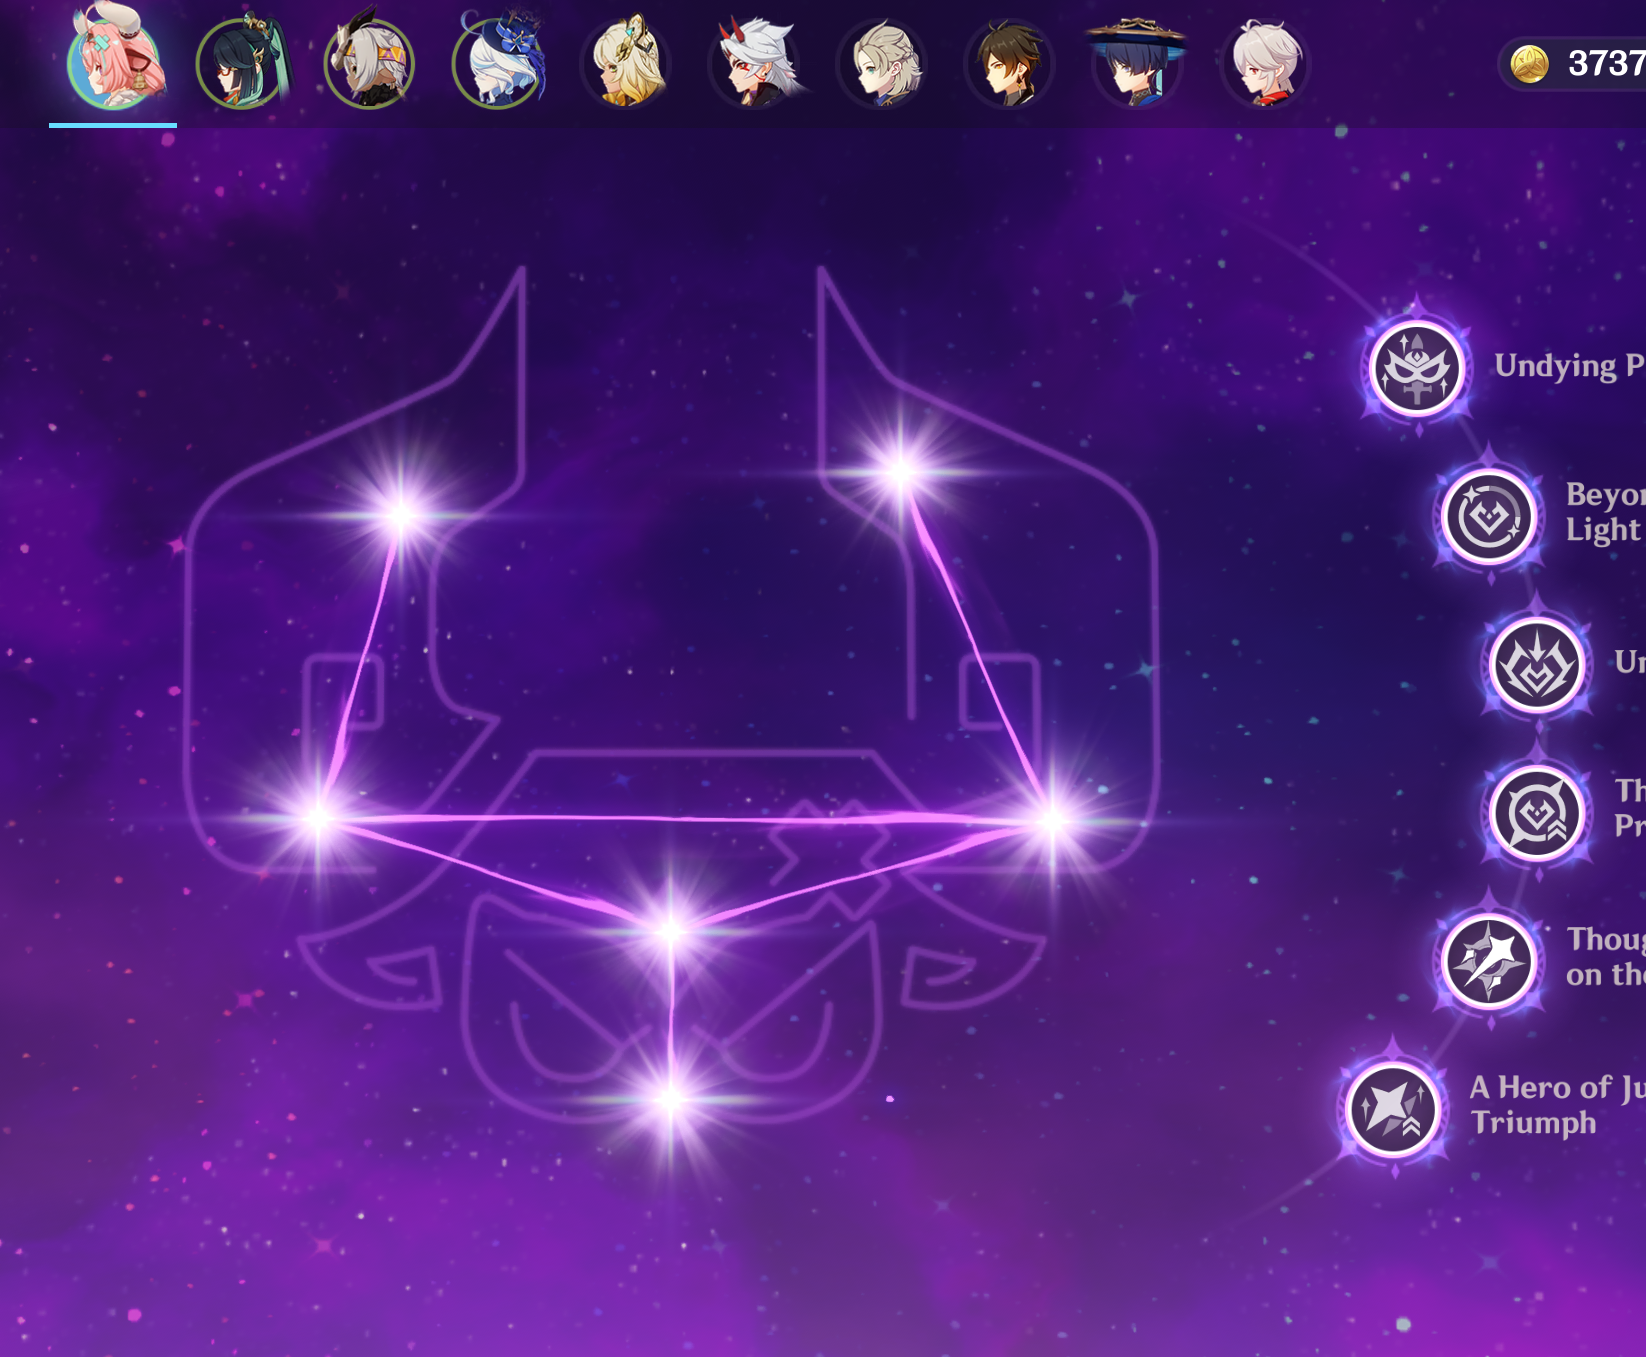Click the star at the right horn base
The height and width of the screenshot is (1357, 1646).
point(901,470)
